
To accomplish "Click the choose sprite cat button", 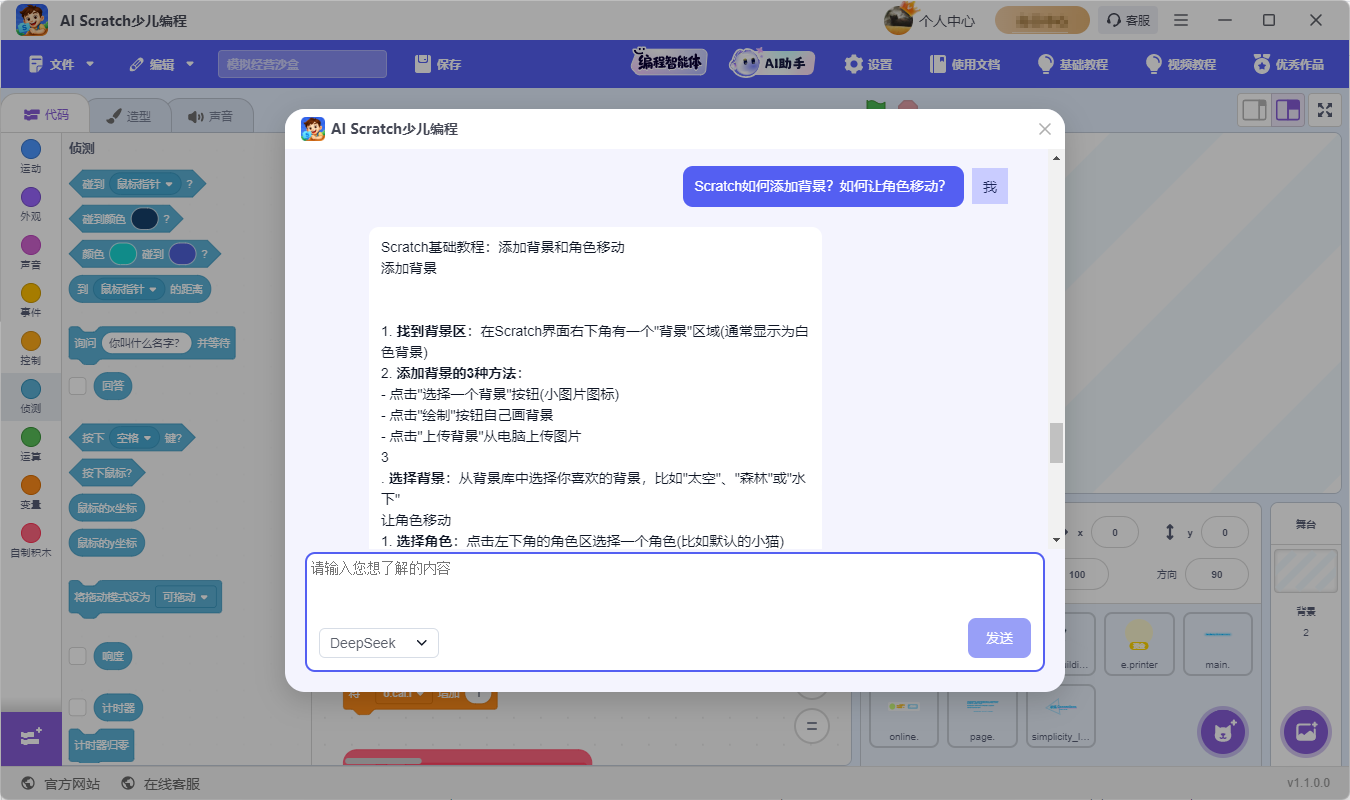I will [x=1222, y=732].
